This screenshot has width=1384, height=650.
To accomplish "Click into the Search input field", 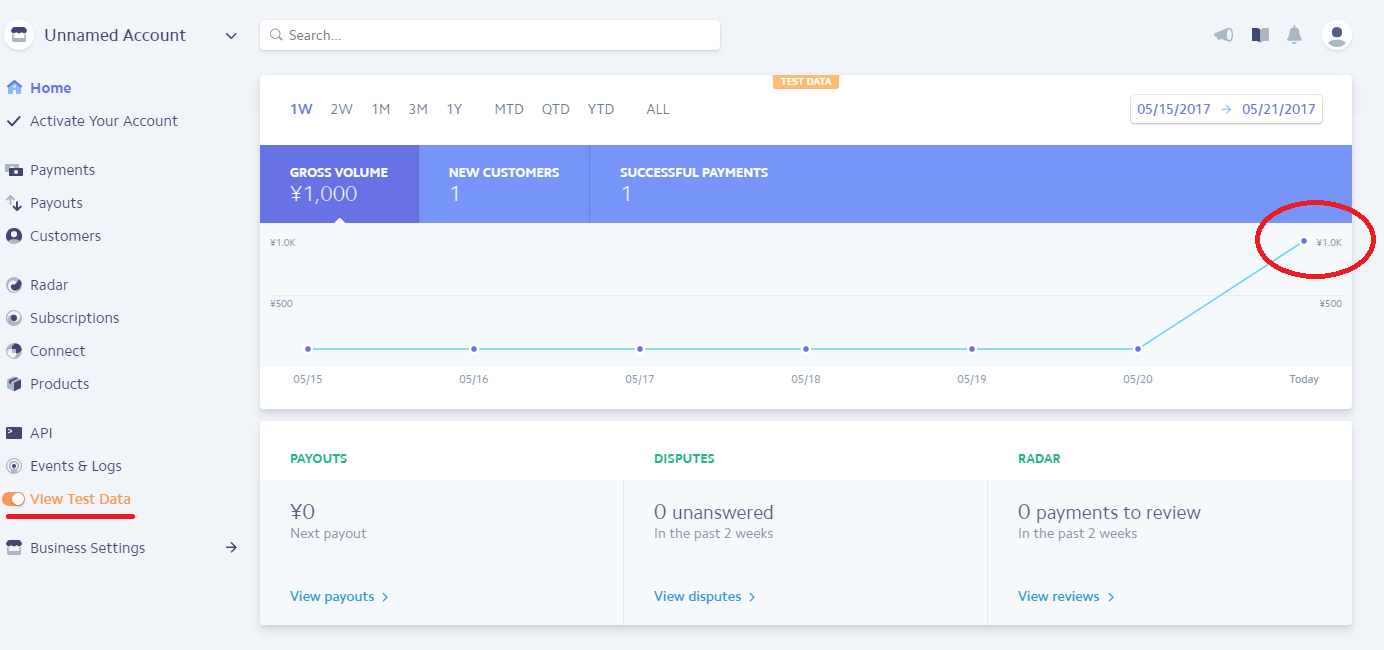I will tap(490, 35).
